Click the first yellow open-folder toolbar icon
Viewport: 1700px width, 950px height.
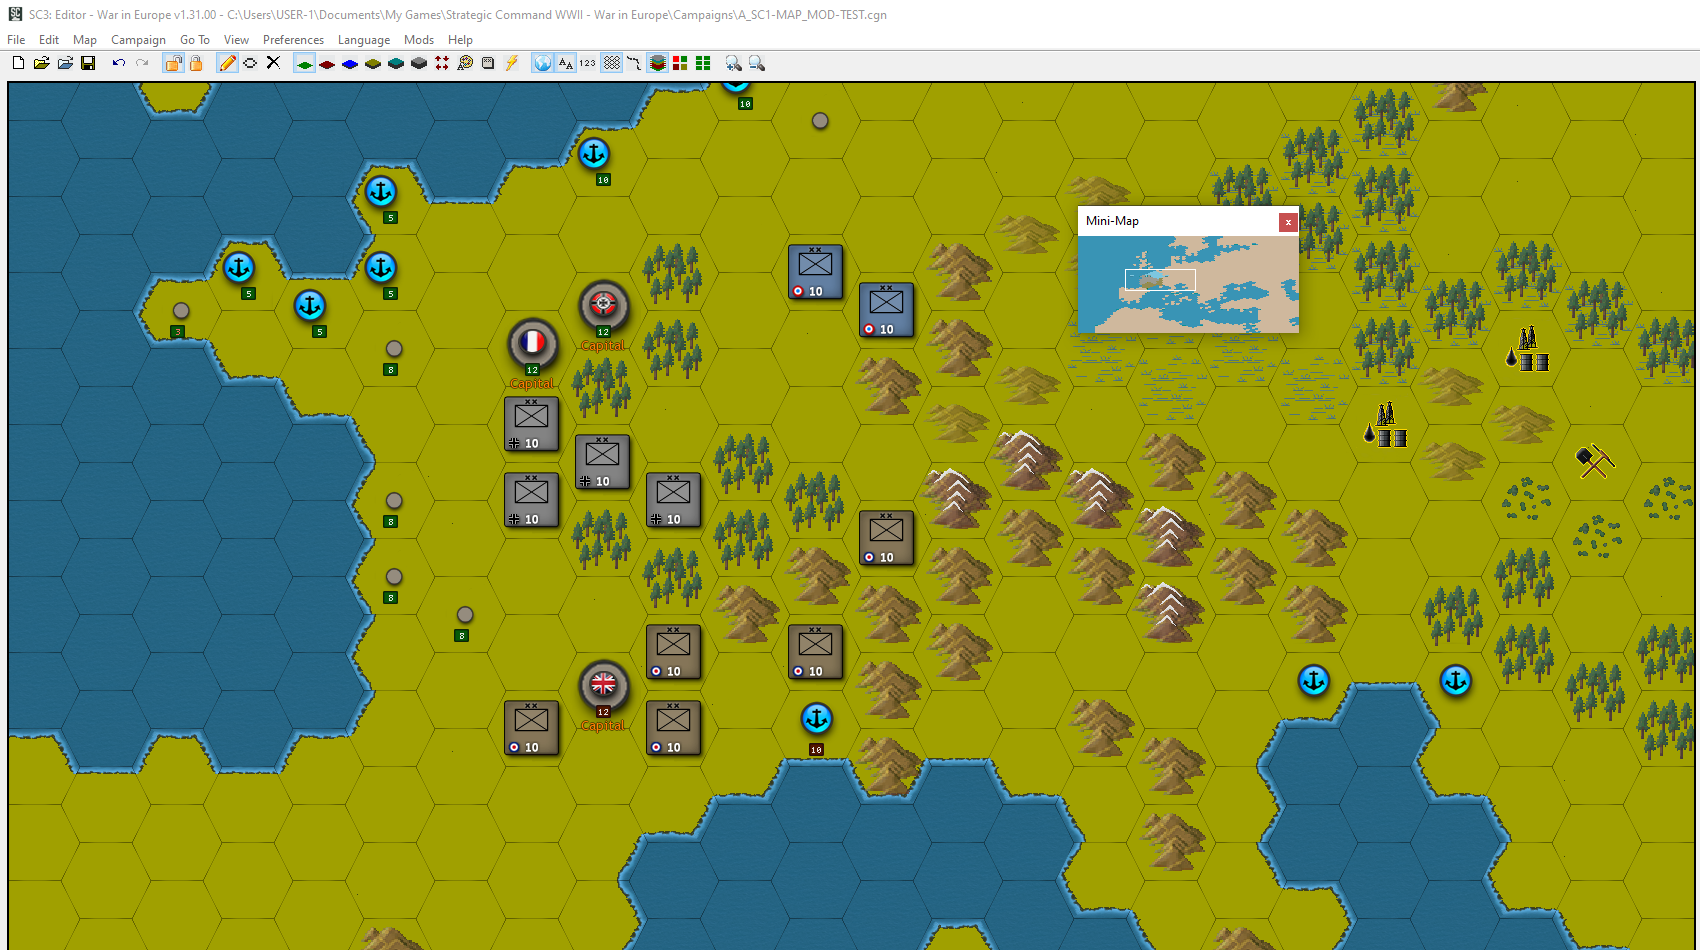(x=41, y=63)
